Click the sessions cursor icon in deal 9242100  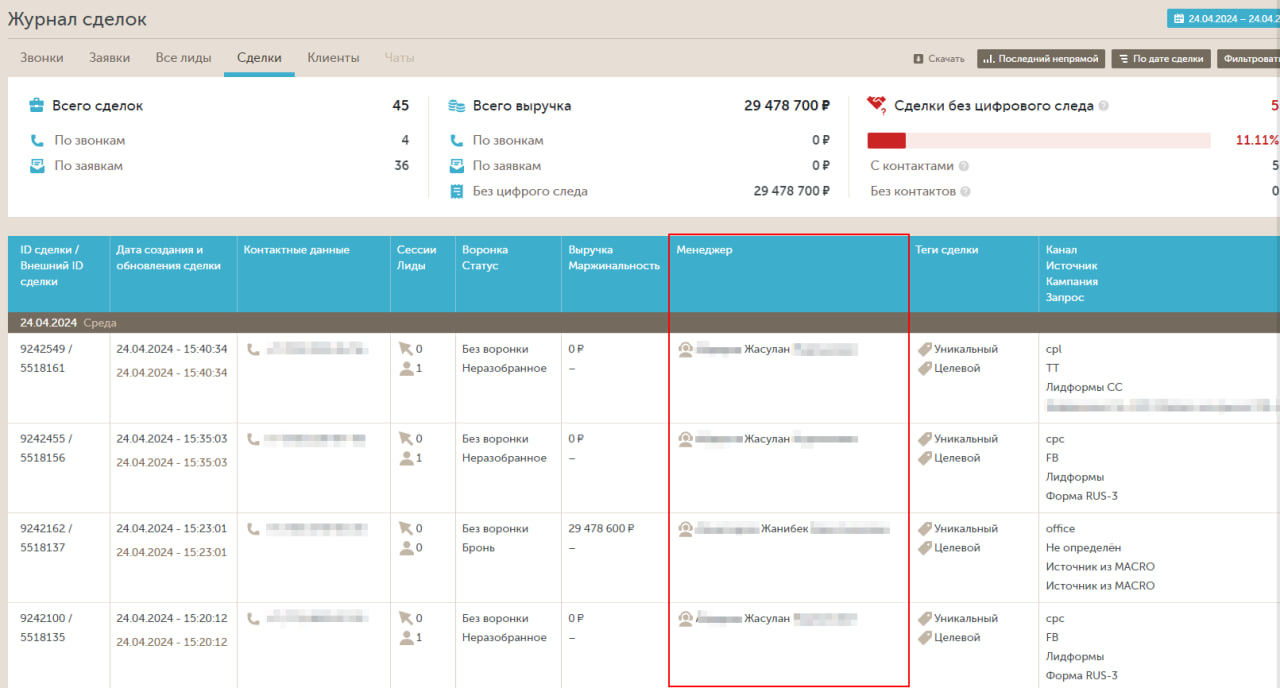click(405, 618)
